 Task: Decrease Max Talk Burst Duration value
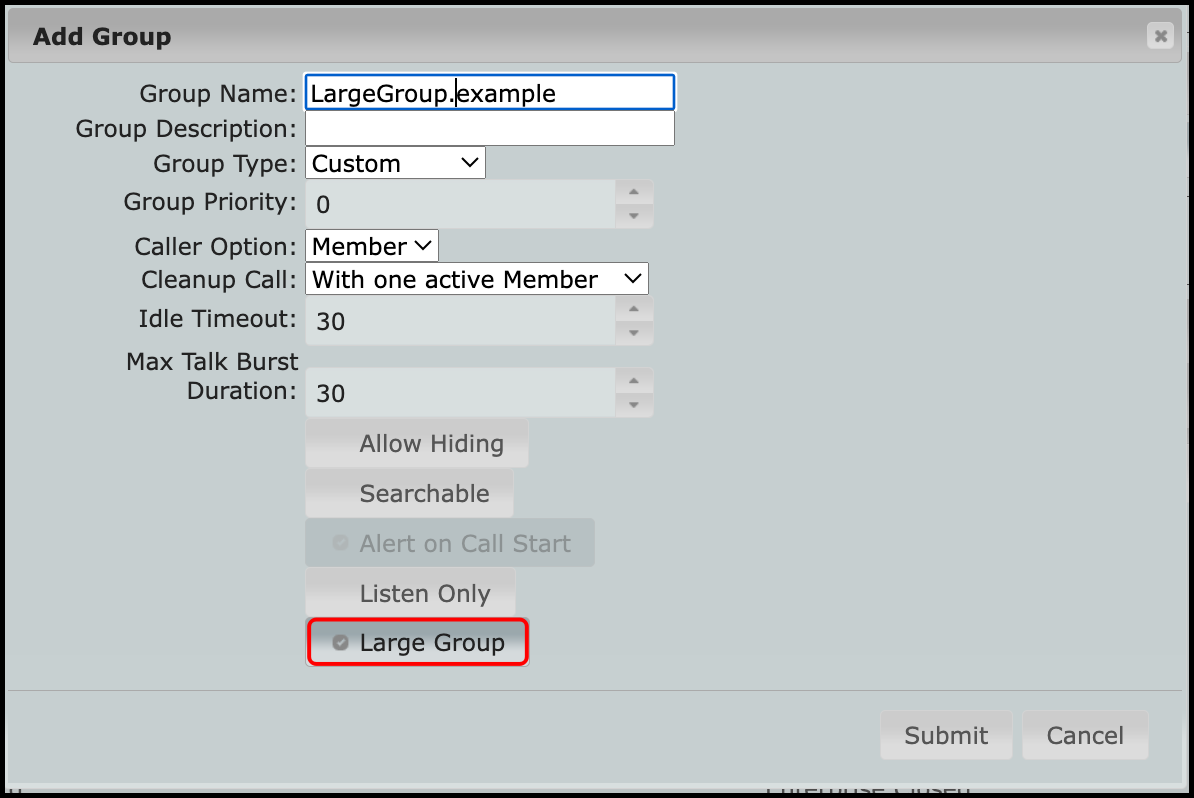click(633, 404)
